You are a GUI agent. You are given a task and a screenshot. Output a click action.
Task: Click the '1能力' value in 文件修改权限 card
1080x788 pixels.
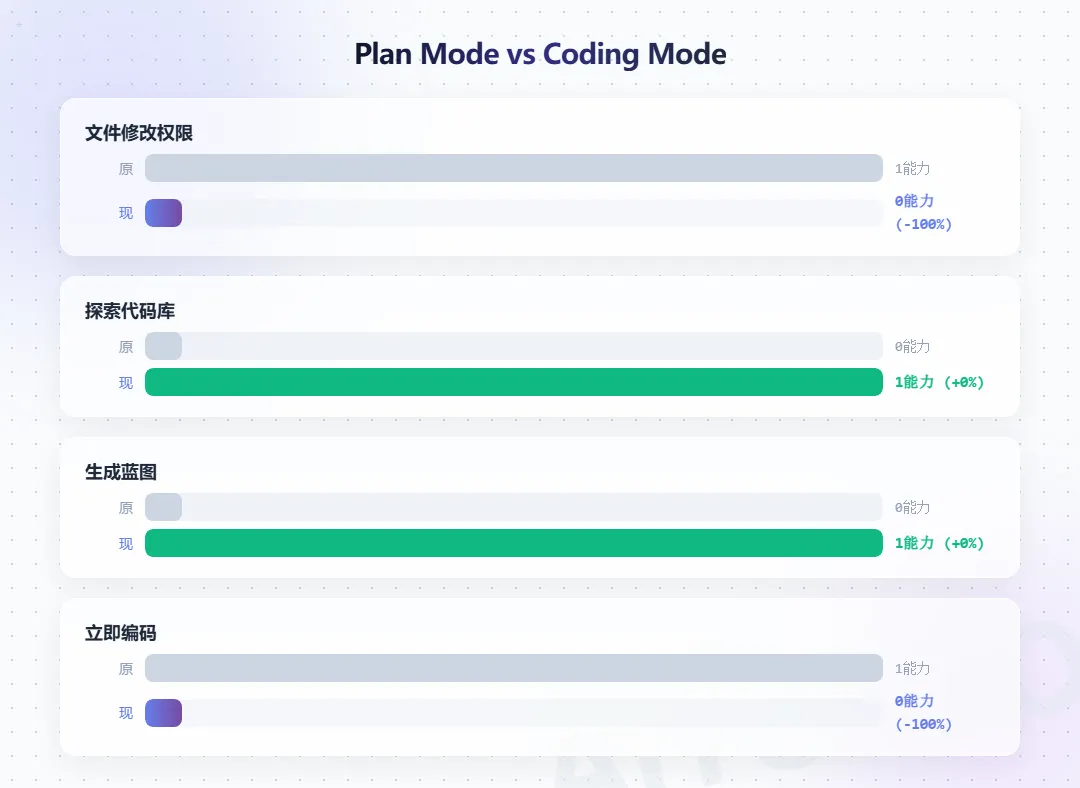[912, 169]
